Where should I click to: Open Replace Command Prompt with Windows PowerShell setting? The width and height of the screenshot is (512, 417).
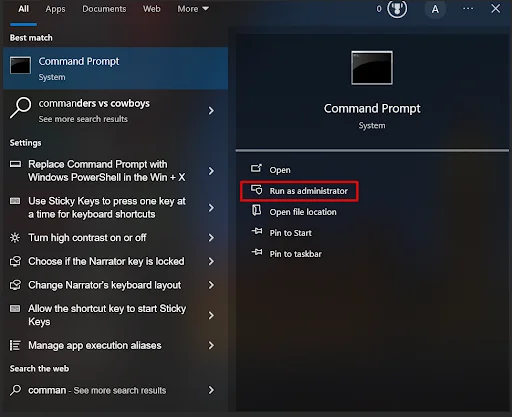[116, 171]
